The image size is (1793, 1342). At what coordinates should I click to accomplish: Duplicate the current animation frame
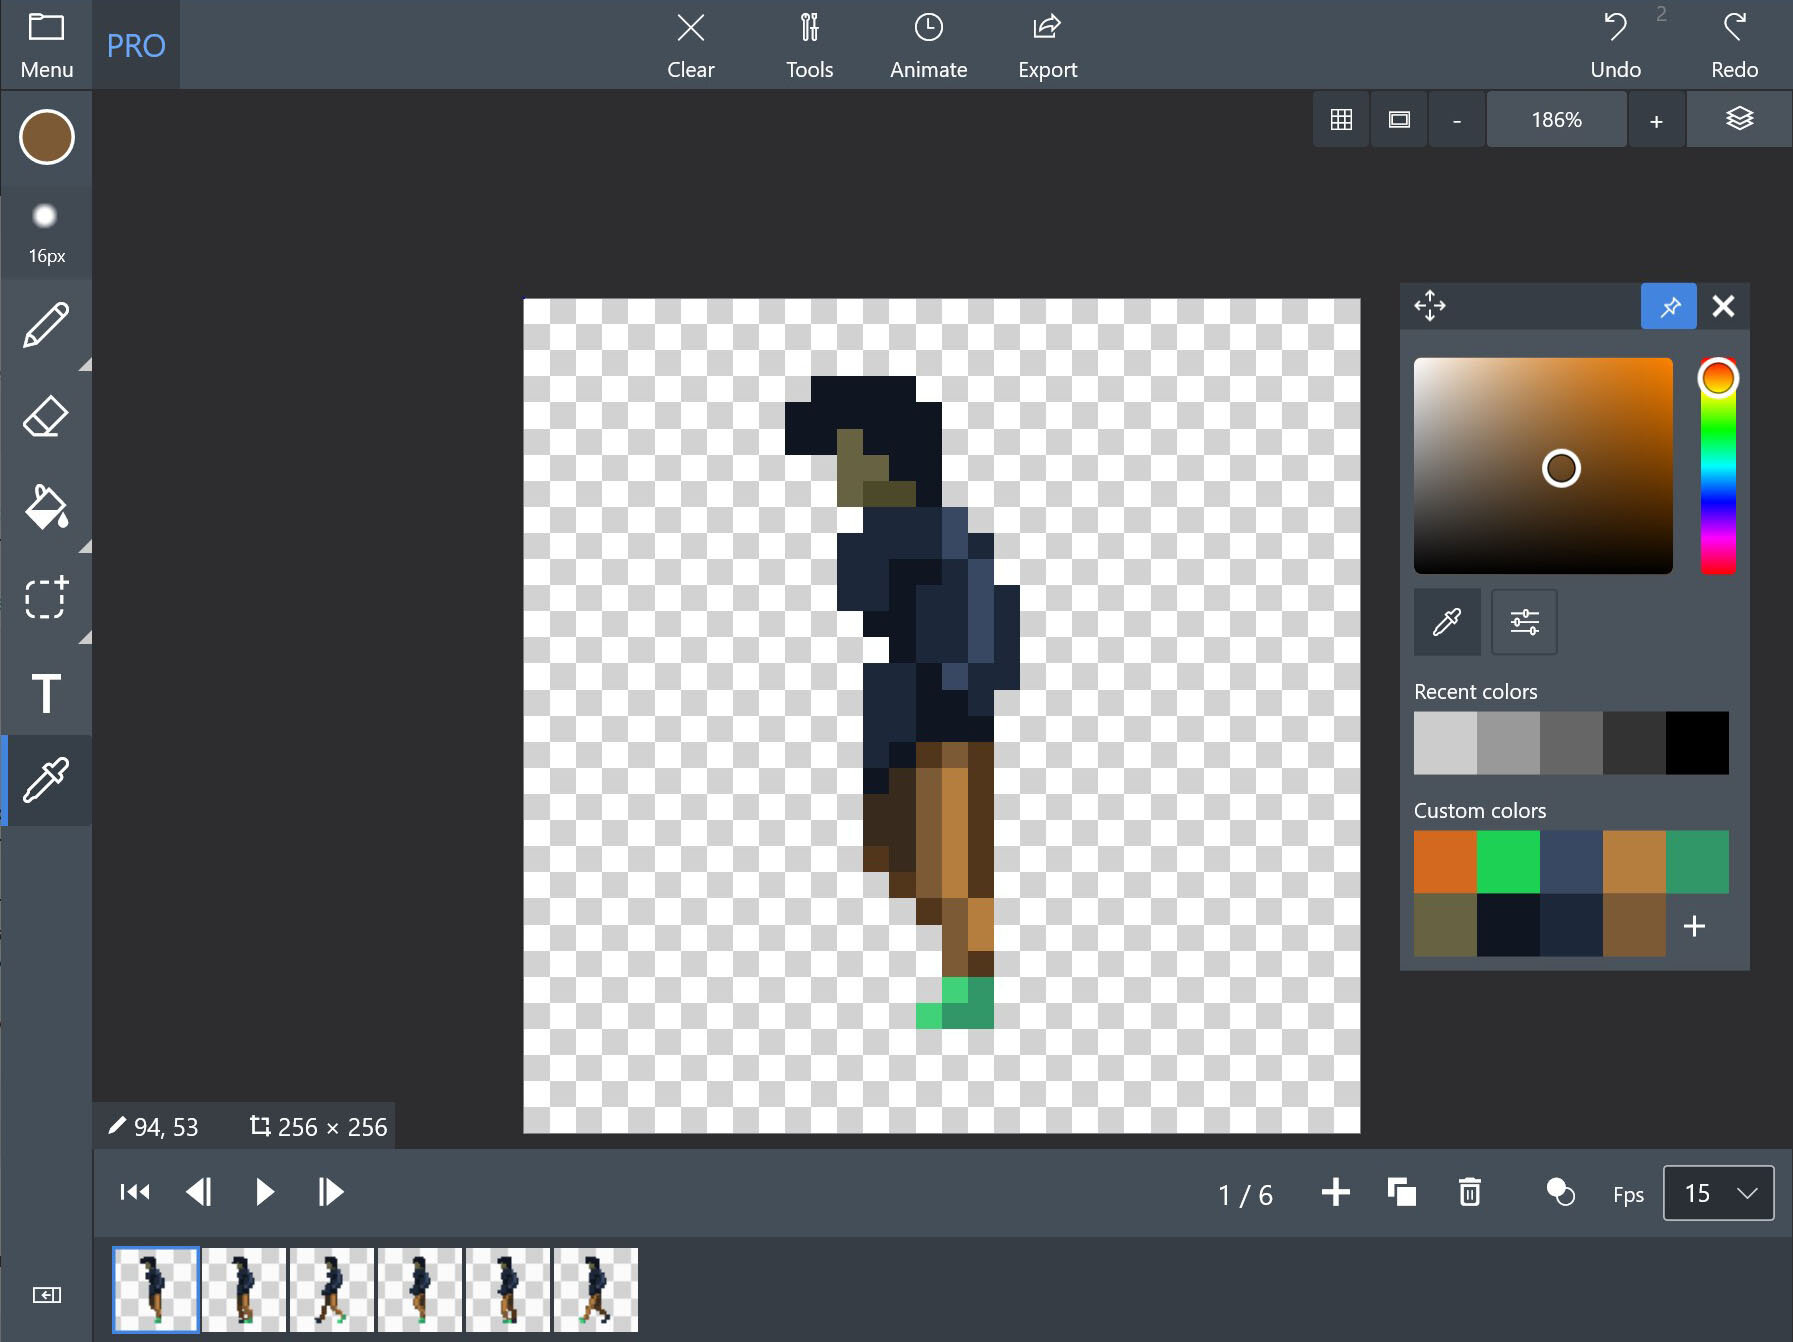pyautogui.click(x=1401, y=1192)
